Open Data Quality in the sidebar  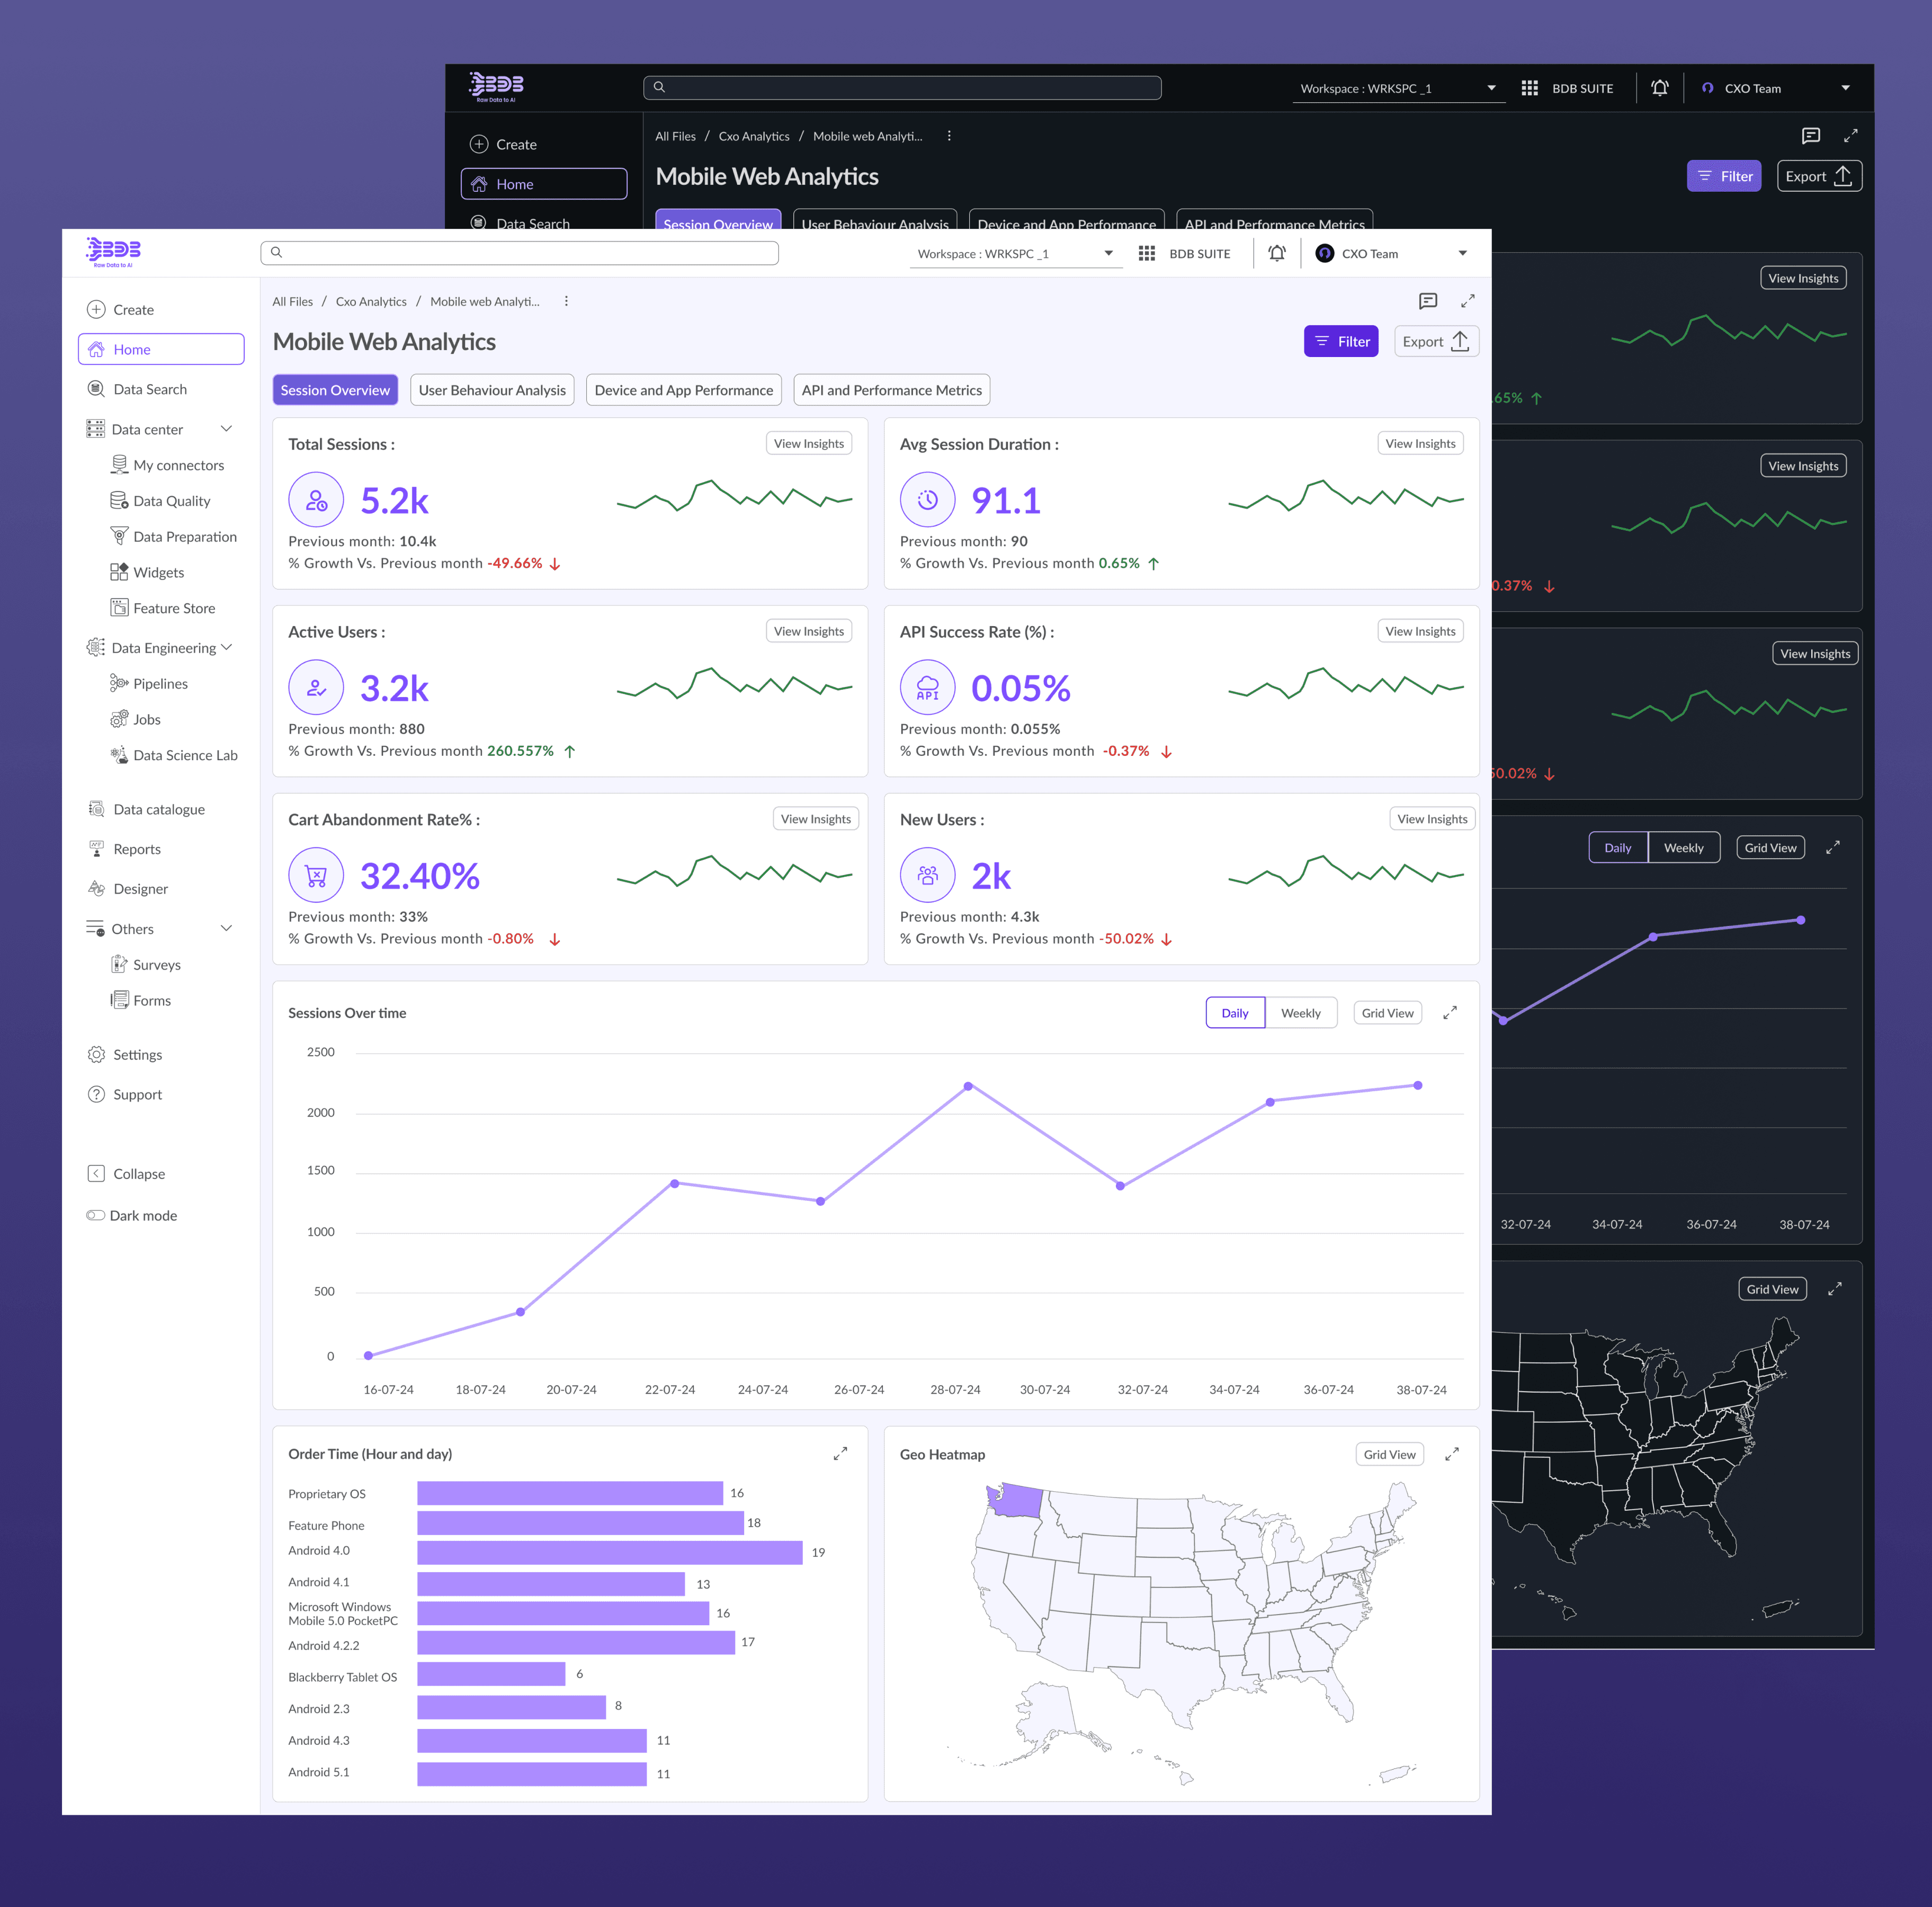coord(171,501)
